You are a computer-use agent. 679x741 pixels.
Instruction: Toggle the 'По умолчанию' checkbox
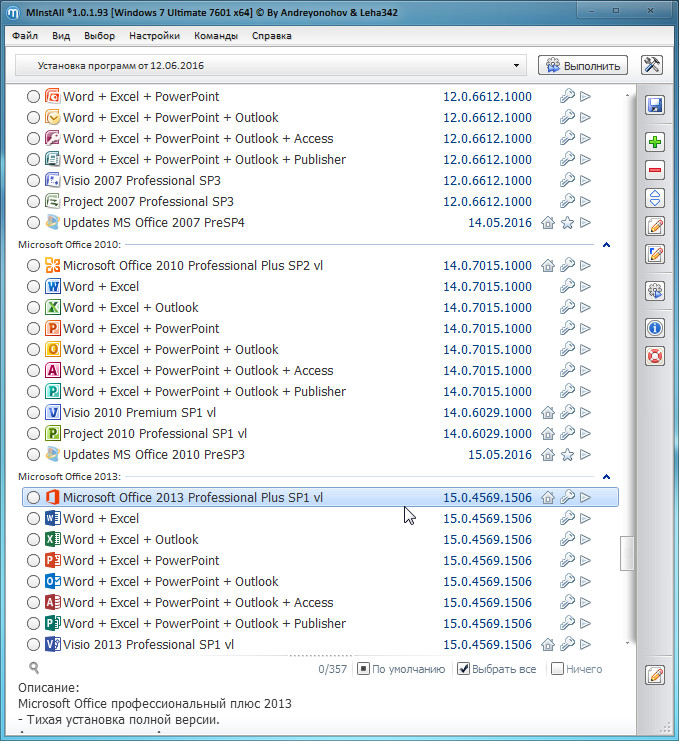click(x=363, y=669)
